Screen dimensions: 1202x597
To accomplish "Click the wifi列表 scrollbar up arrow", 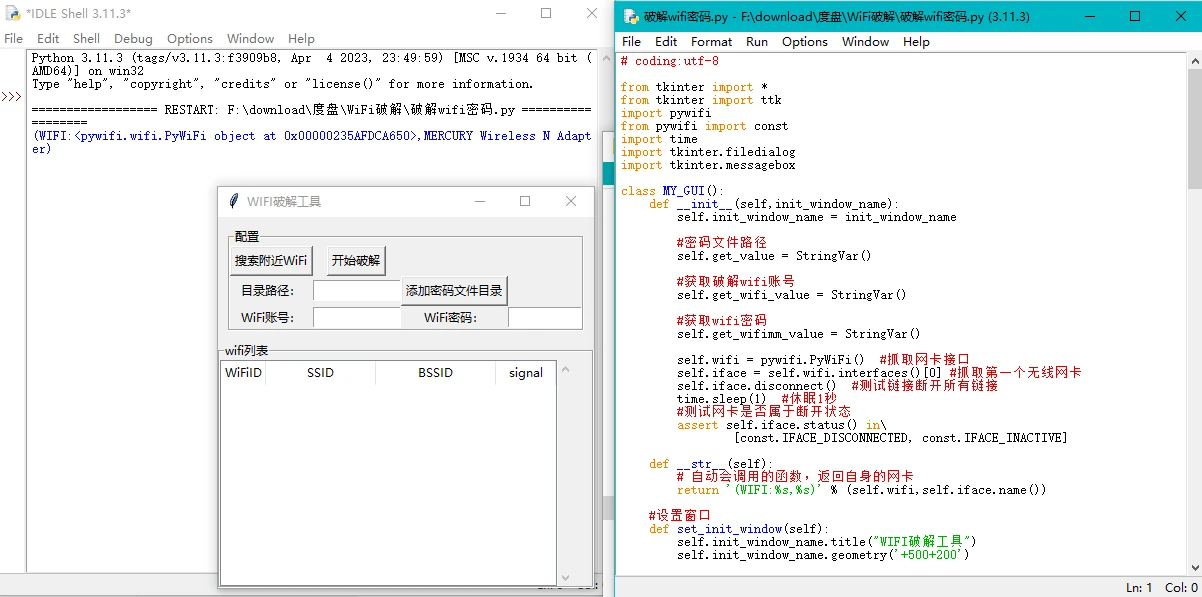I will click(x=565, y=370).
